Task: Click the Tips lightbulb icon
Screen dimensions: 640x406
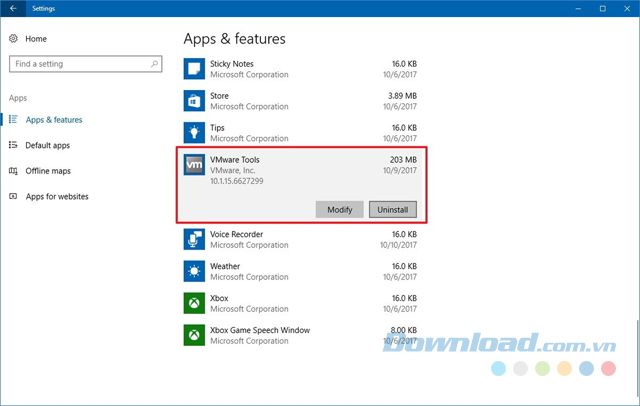Action: tap(194, 133)
